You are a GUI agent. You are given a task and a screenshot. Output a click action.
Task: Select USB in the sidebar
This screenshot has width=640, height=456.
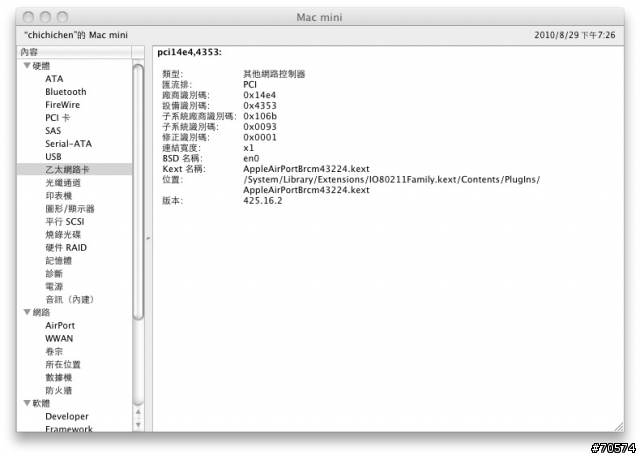53,157
